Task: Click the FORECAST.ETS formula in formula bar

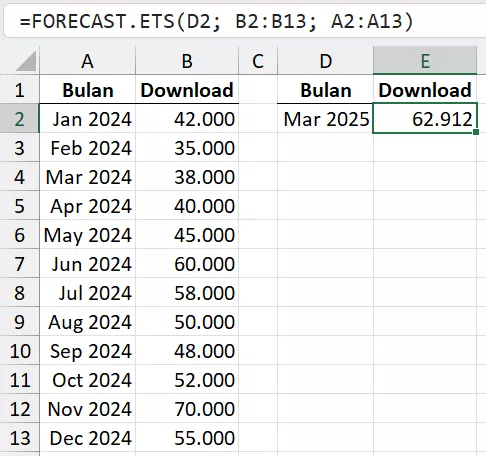Action: (x=216, y=22)
